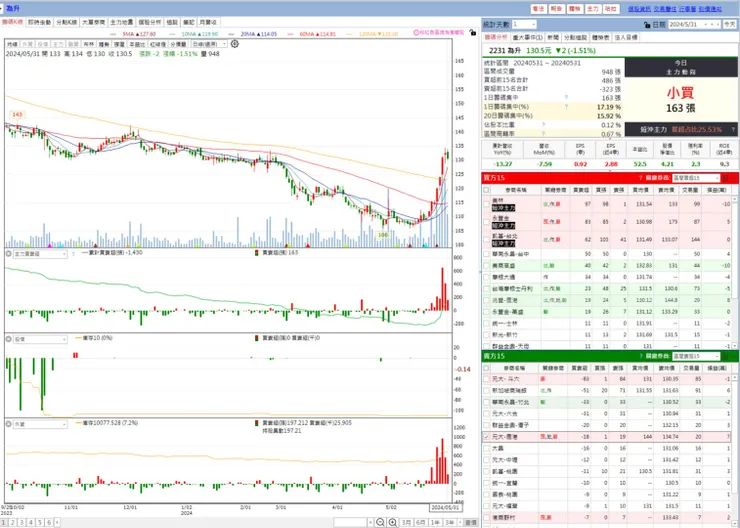Switch to the 分點K線 tab
The image size is (740, 528).
point(67,22)
